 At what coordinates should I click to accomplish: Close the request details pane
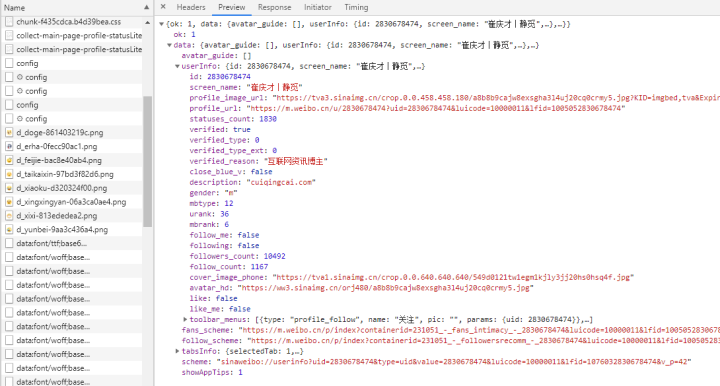(x=163, y=7)
